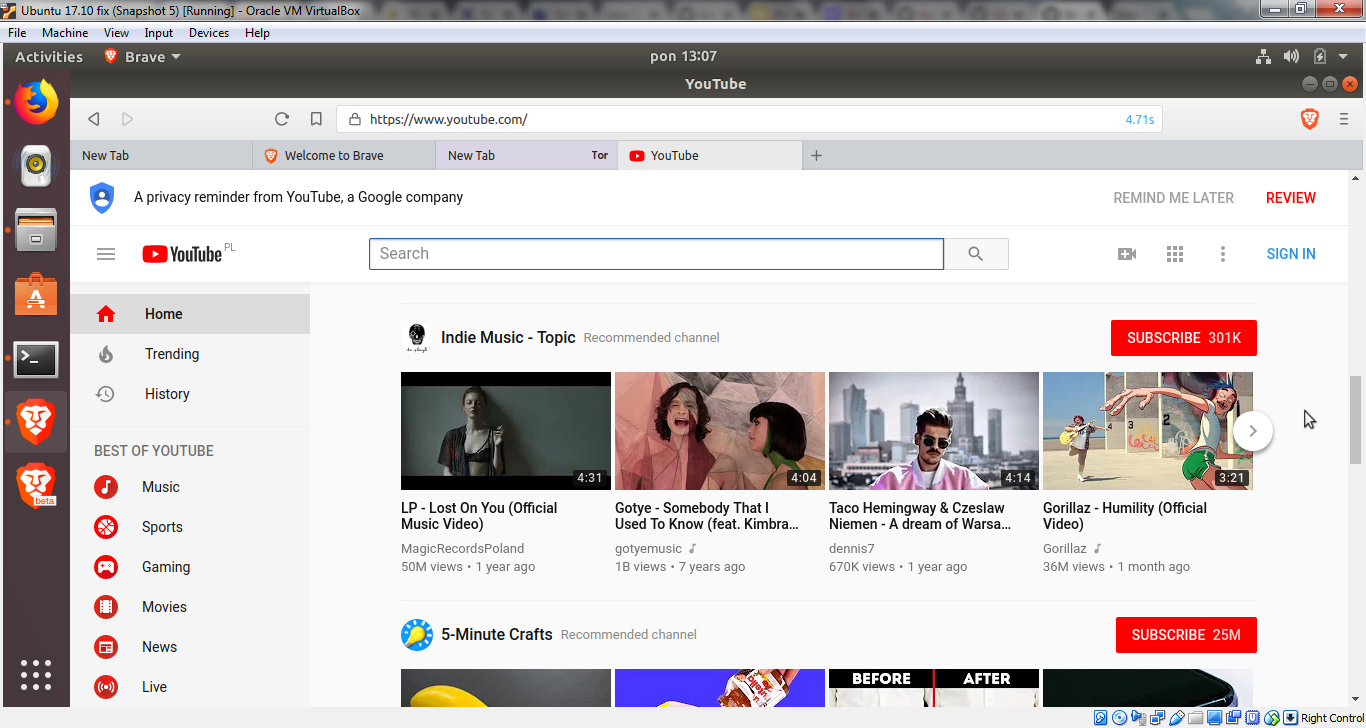This screenshot has width=1366, height=728.
Task: Subscribe to 5-Minute Crafts
Action: pos(1186,635)
